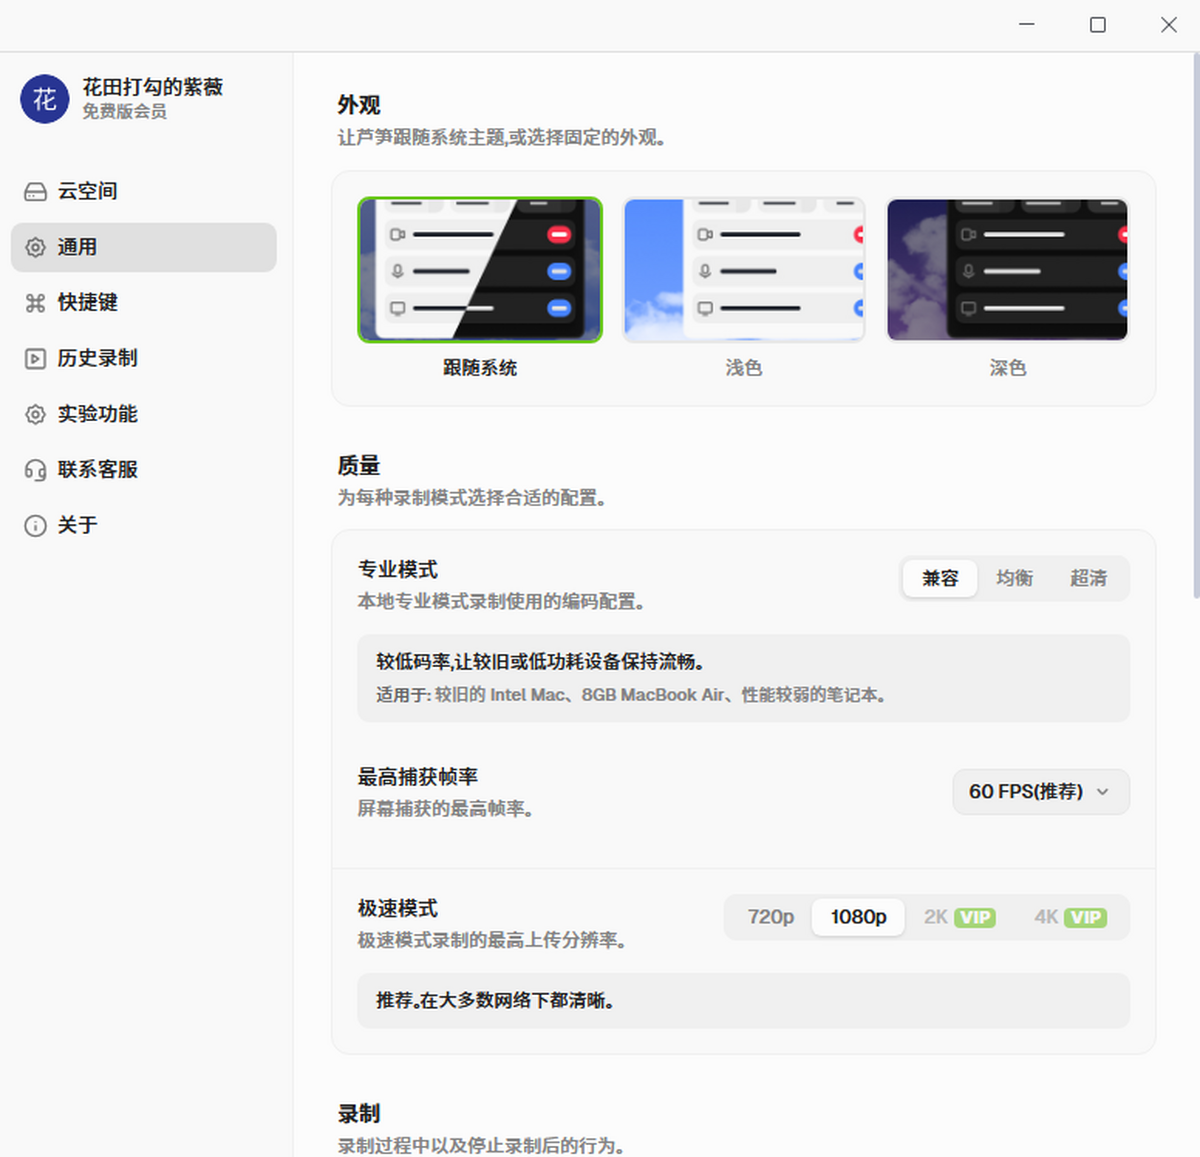The height and width of the screenshot is (1157, 1200).
Task: Pick the 深色 dark theme thumbnail
Action: click(1008, 270)
